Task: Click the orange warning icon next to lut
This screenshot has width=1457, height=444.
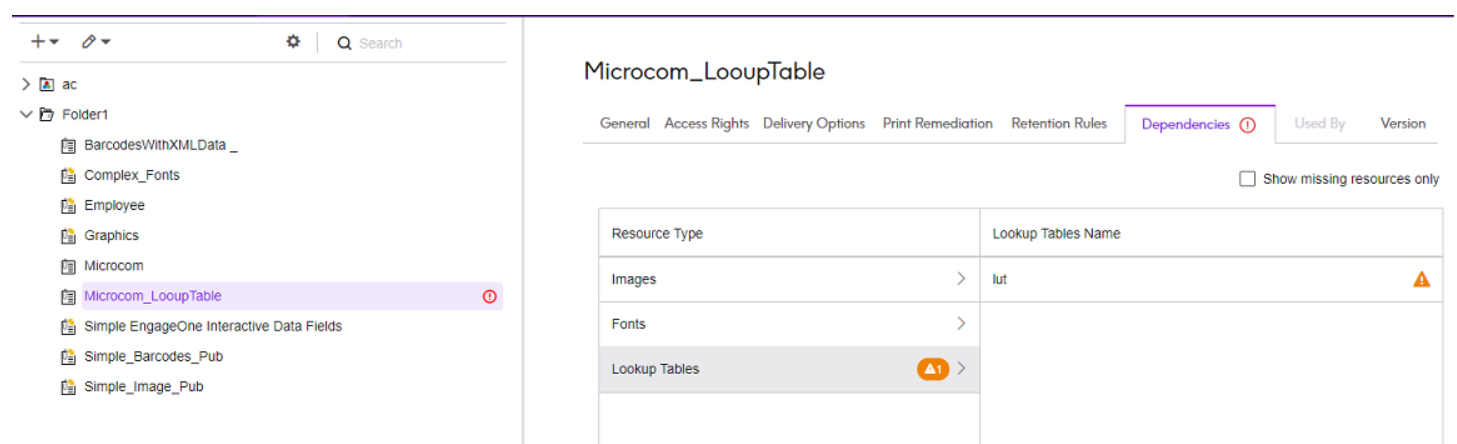Action: point(1421,280)
